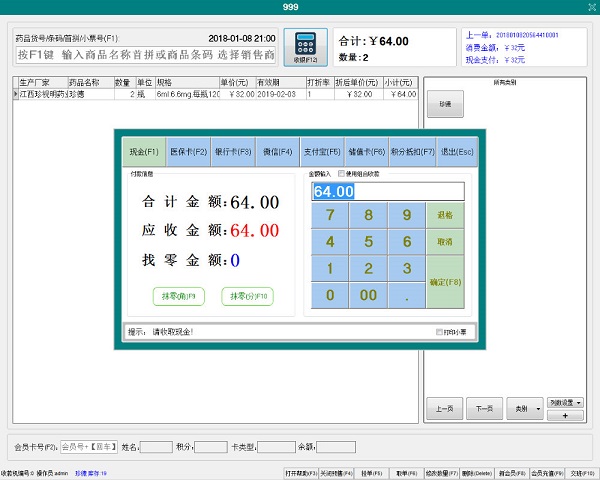Click the 删除(Delete) button
This screenshot has width=600, height=480.
click(476, 474)
